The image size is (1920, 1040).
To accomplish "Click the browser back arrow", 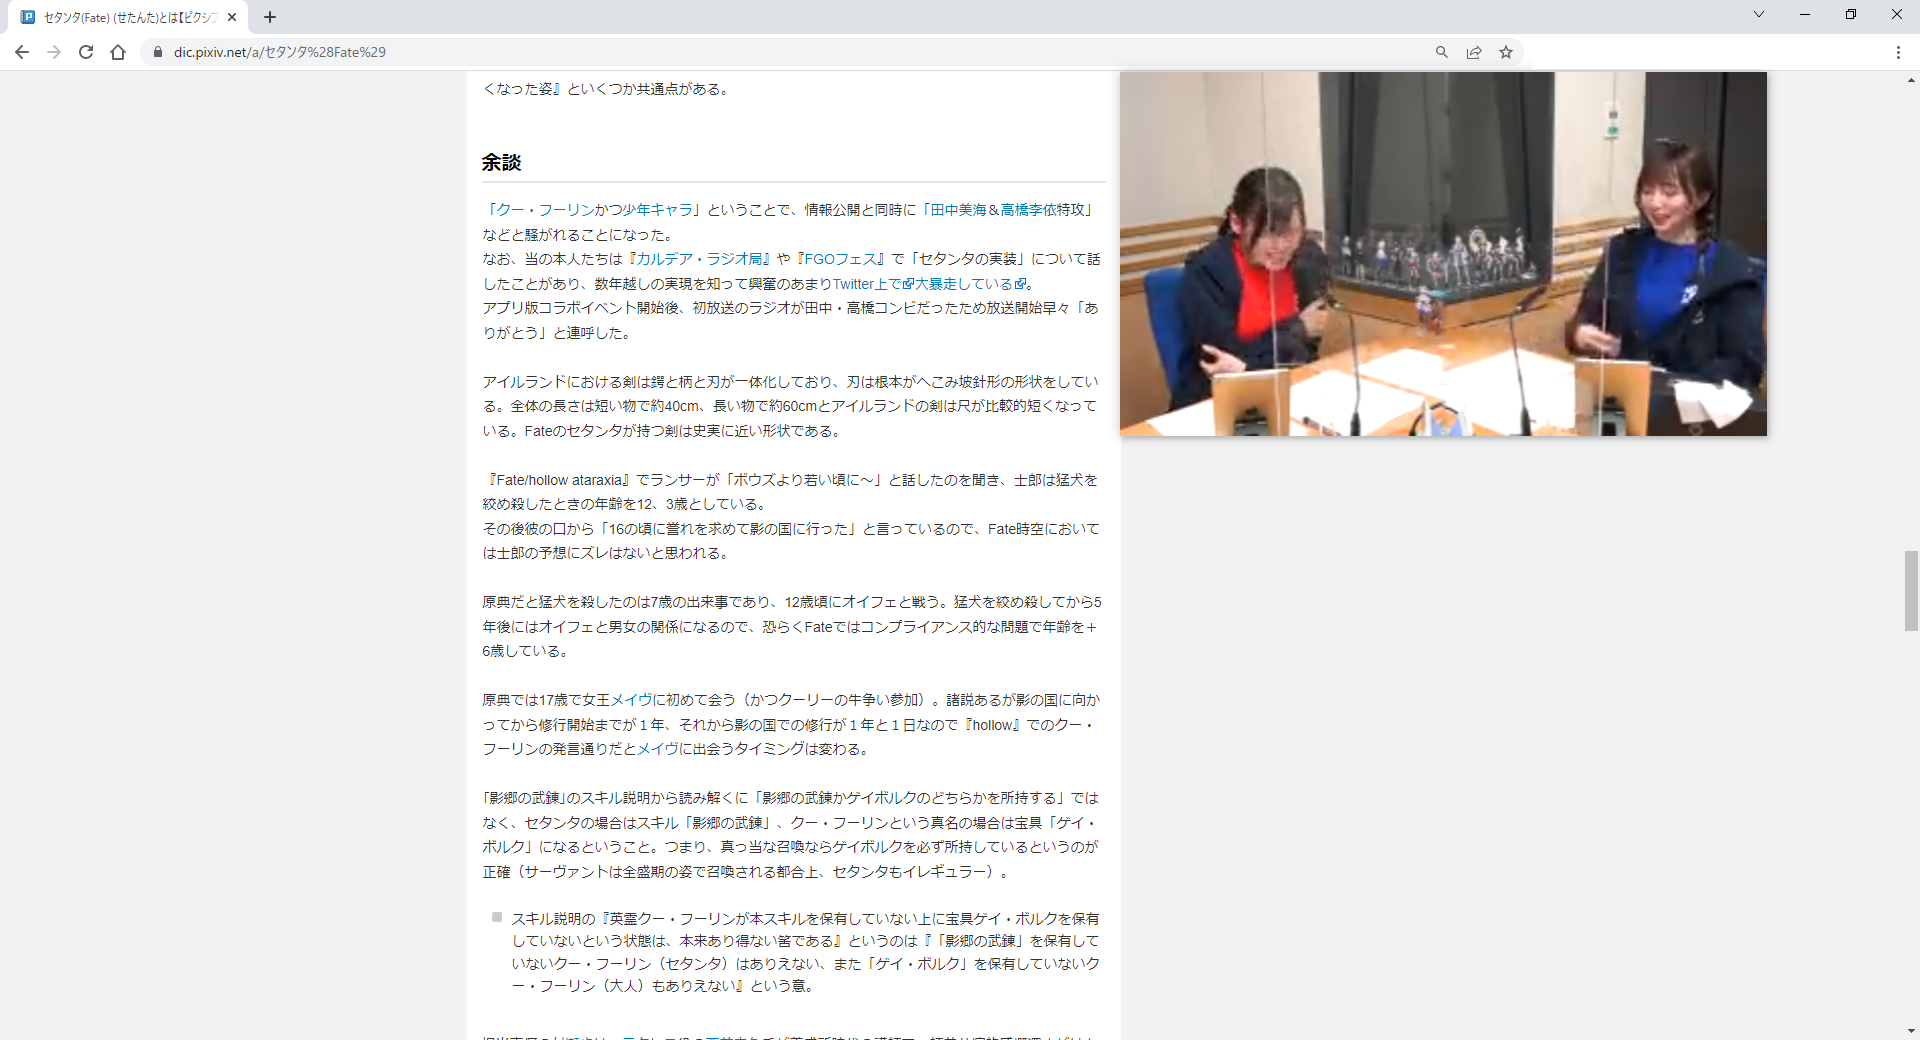I will click(22, 52).
